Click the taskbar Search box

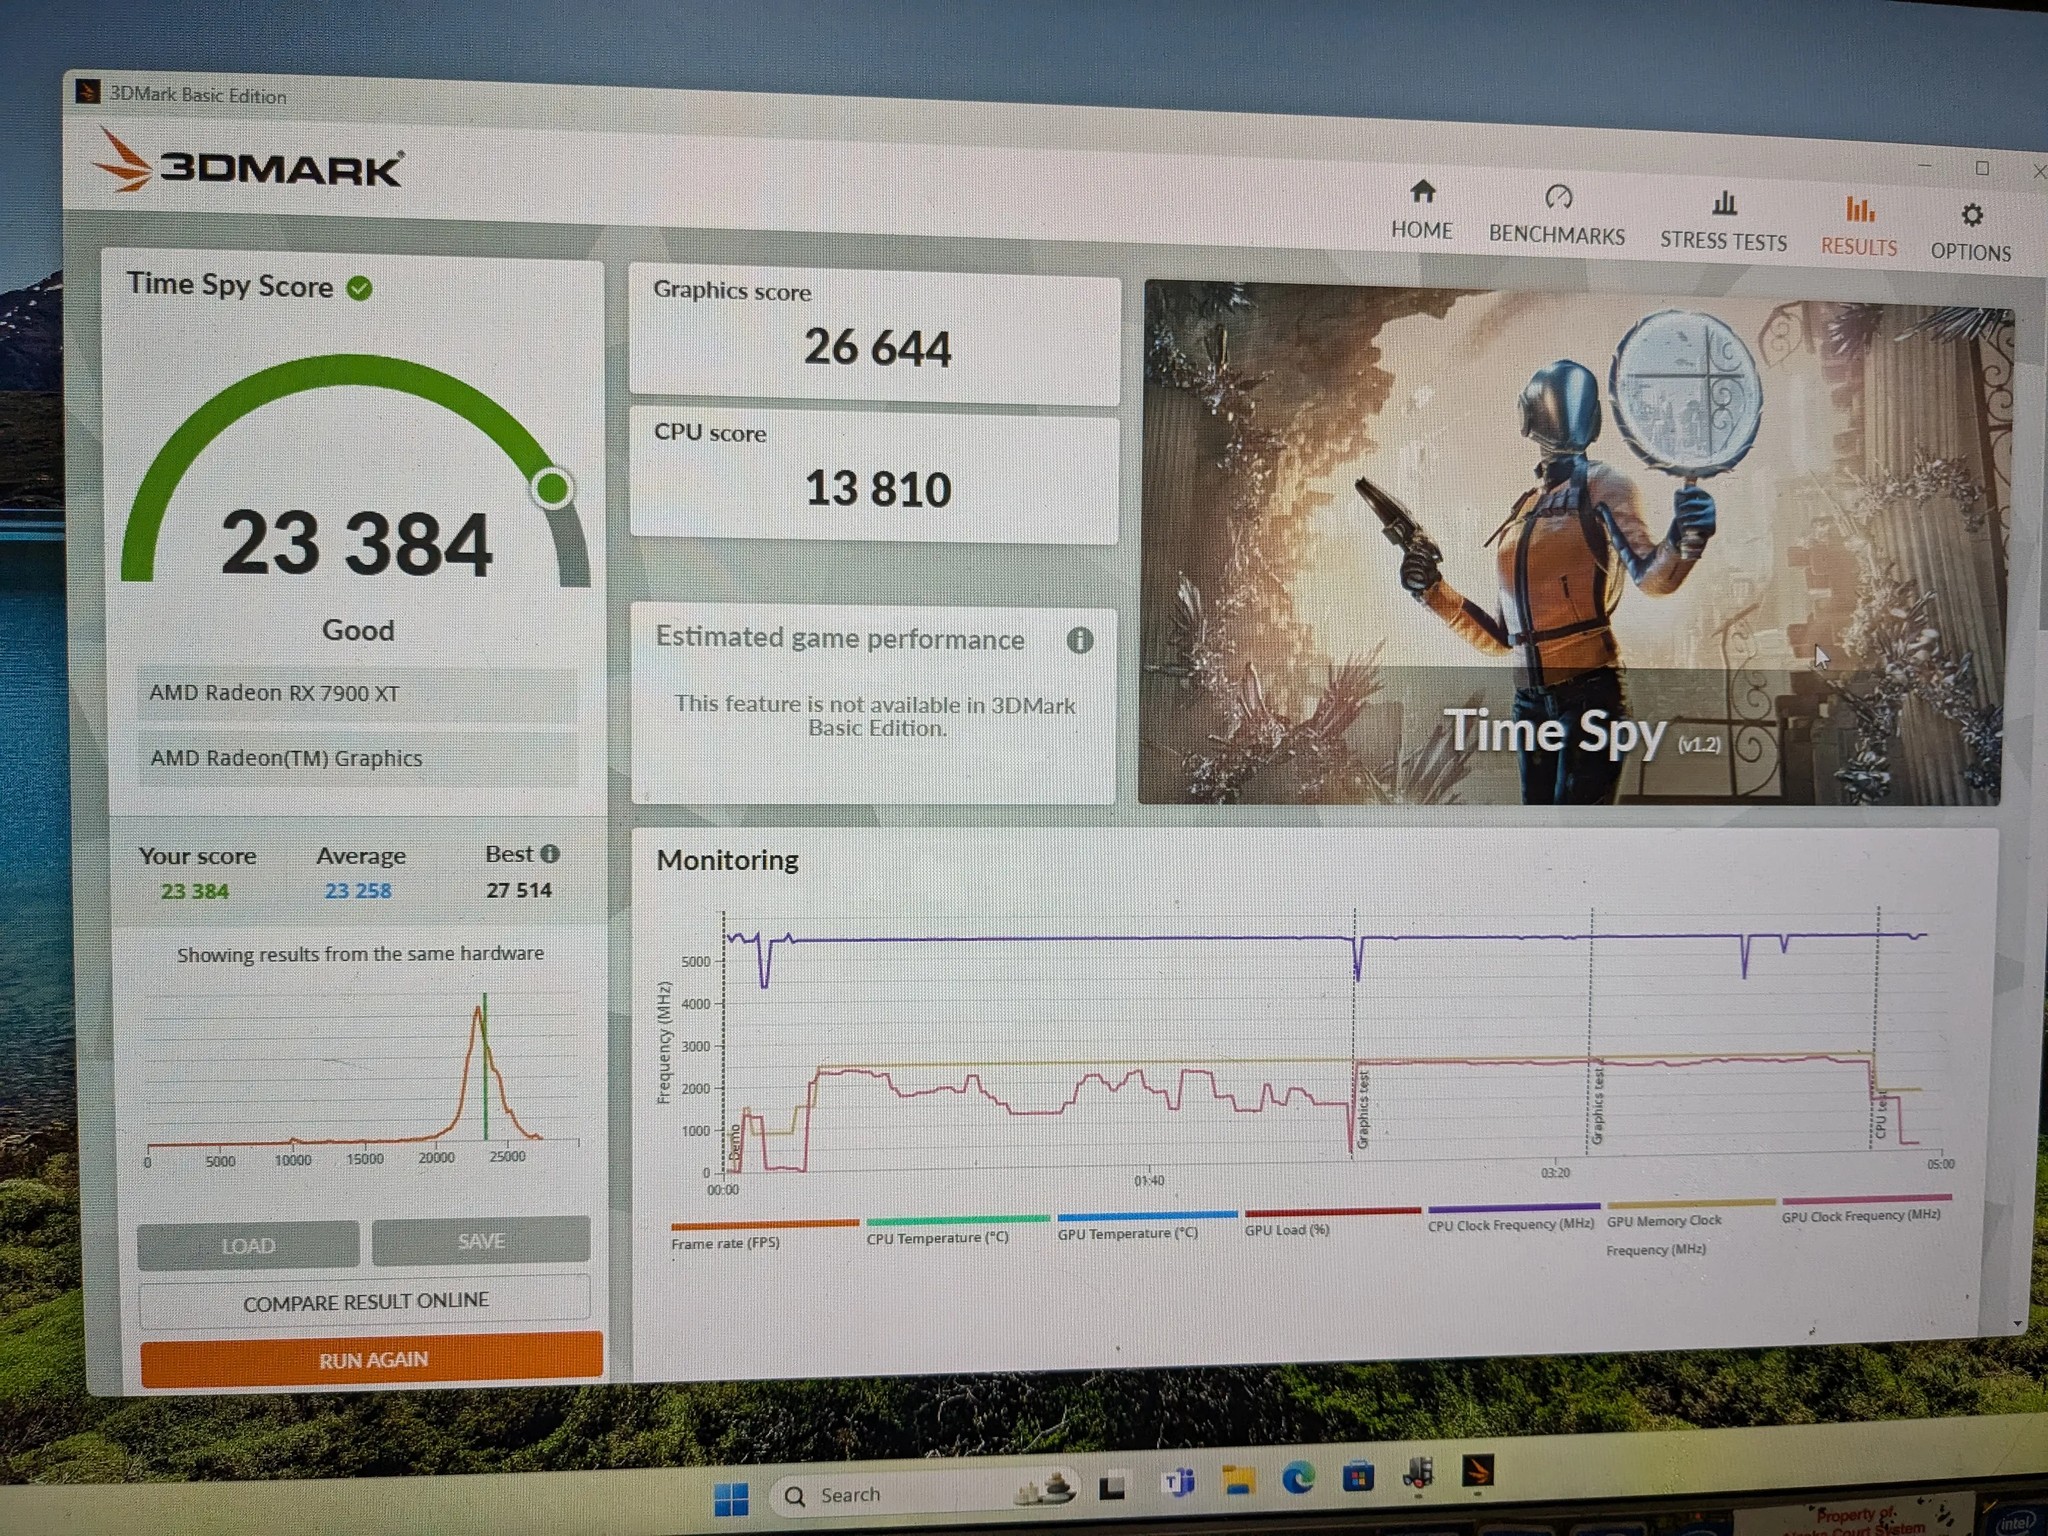[925, 1493]
